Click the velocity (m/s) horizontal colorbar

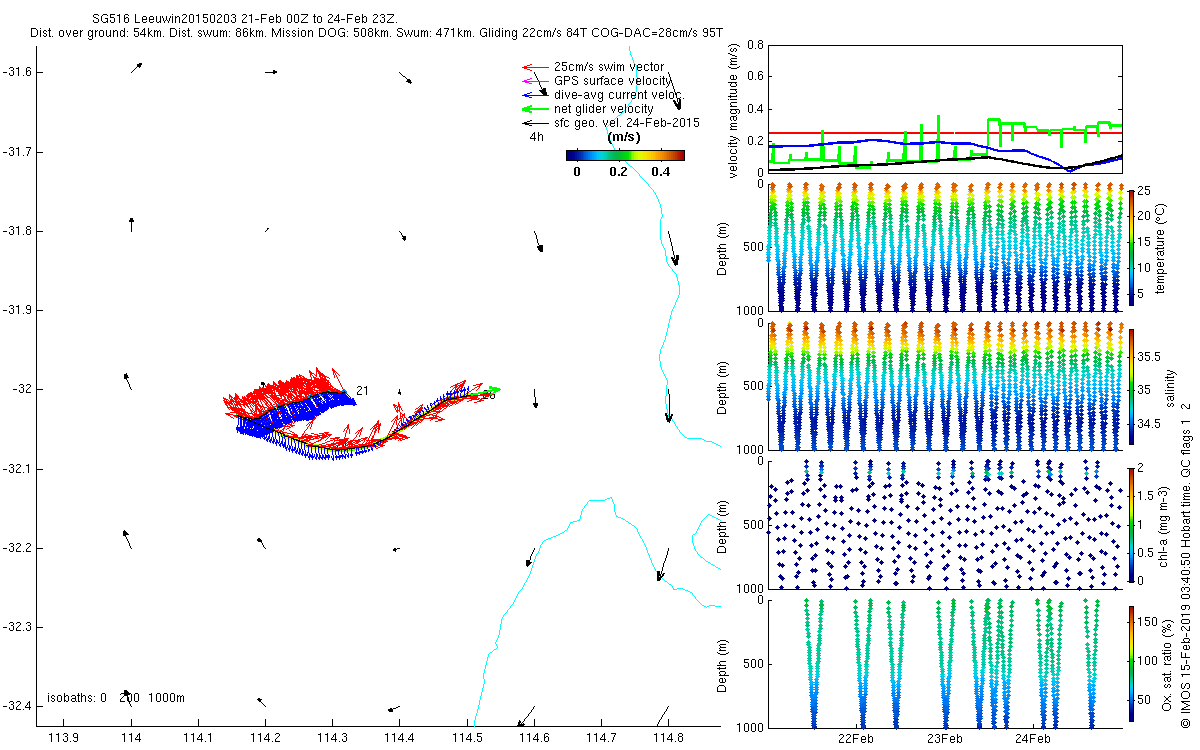coord(624,155)
